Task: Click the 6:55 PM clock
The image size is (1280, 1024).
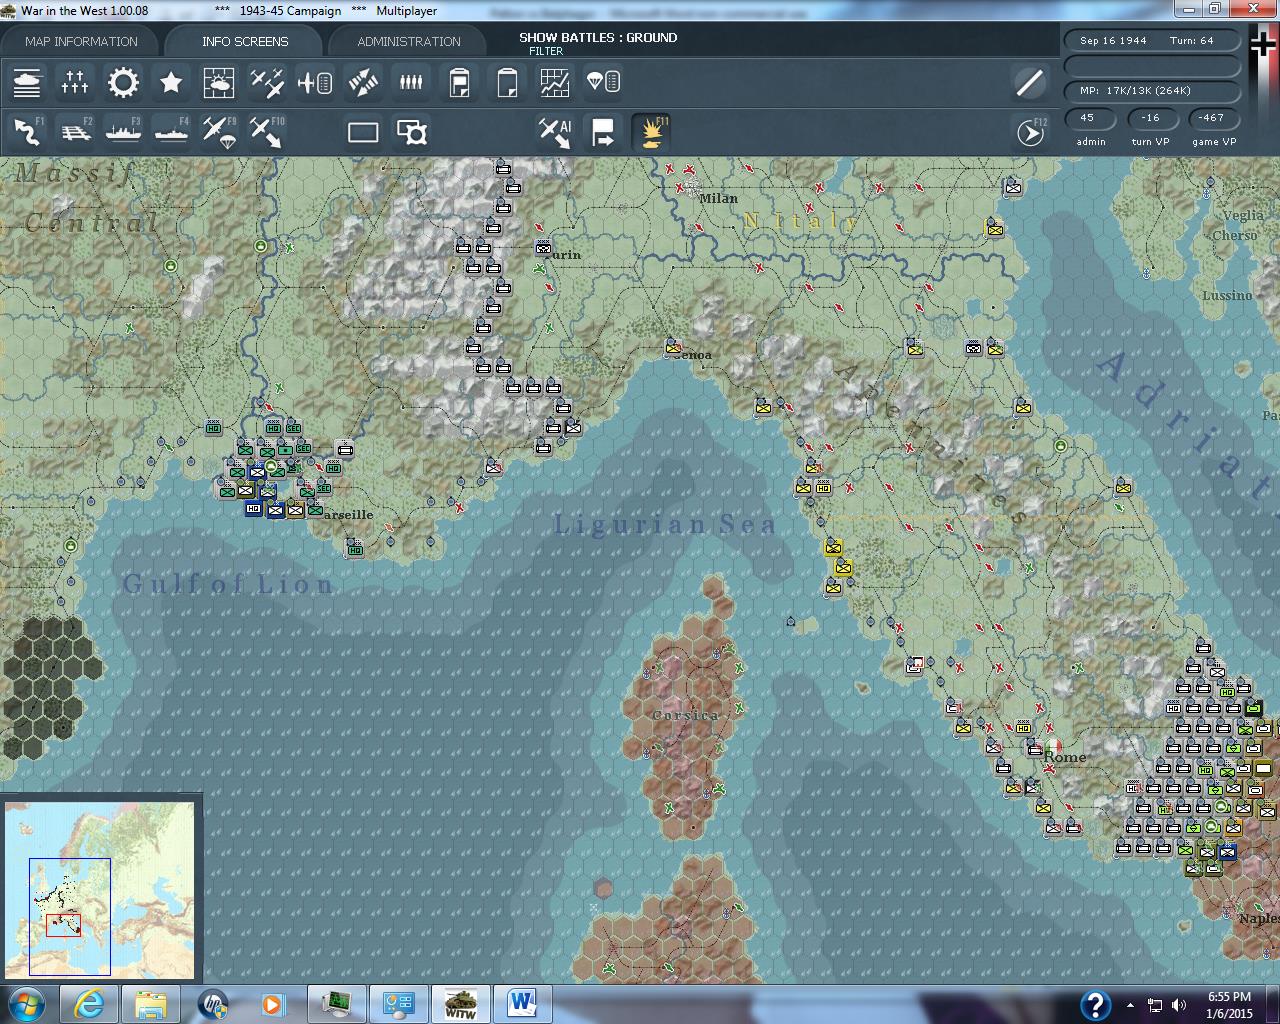Action: tap(1229, 997)
